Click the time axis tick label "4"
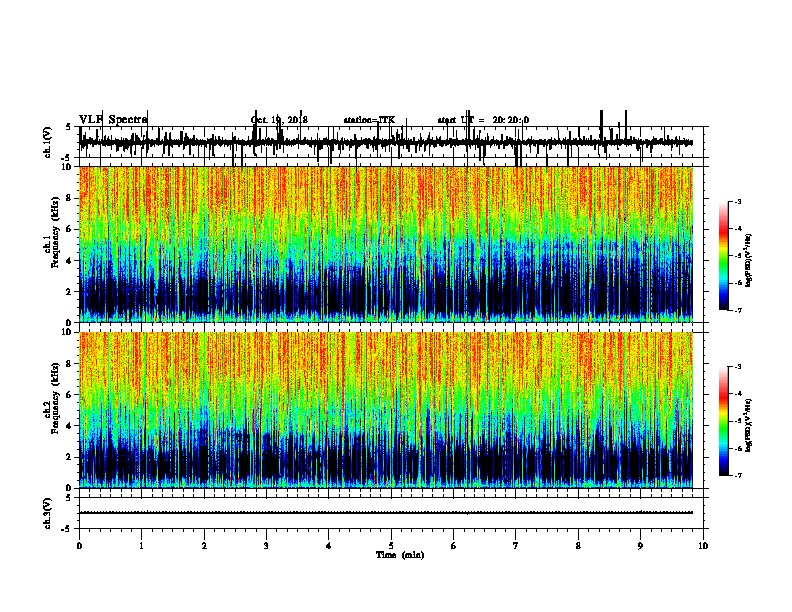The width and height of the screenshot is (792, 612). (x=329, y=546)
